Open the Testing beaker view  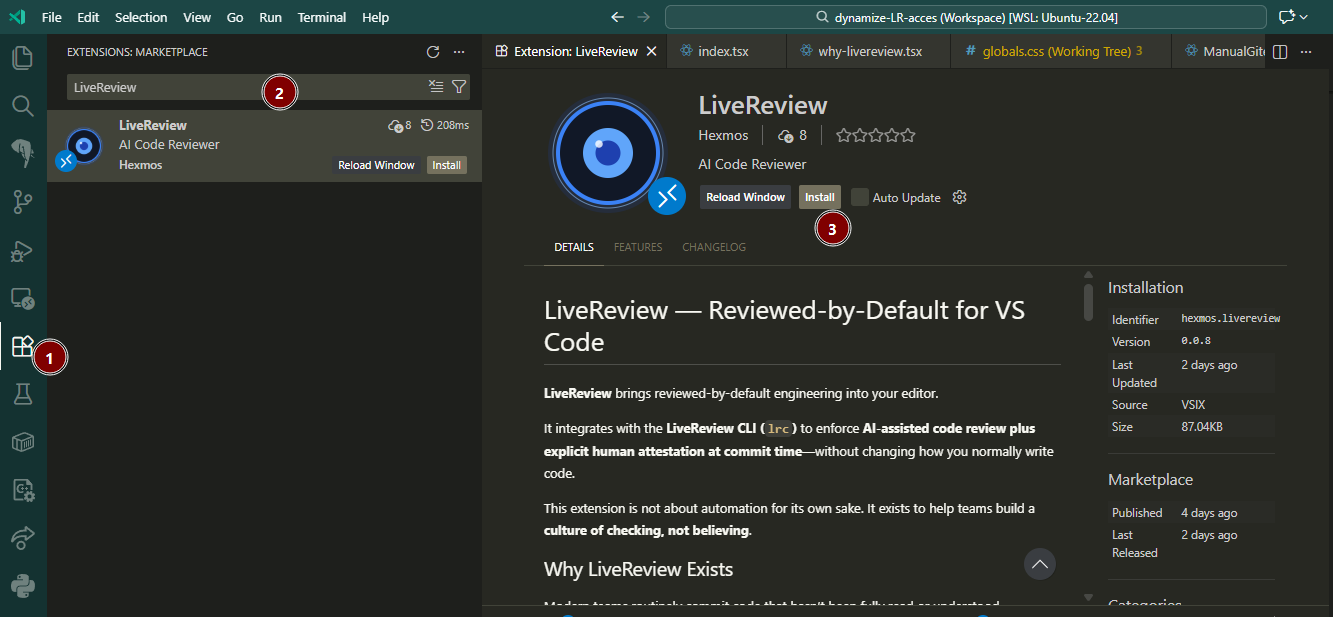[22, 395]
